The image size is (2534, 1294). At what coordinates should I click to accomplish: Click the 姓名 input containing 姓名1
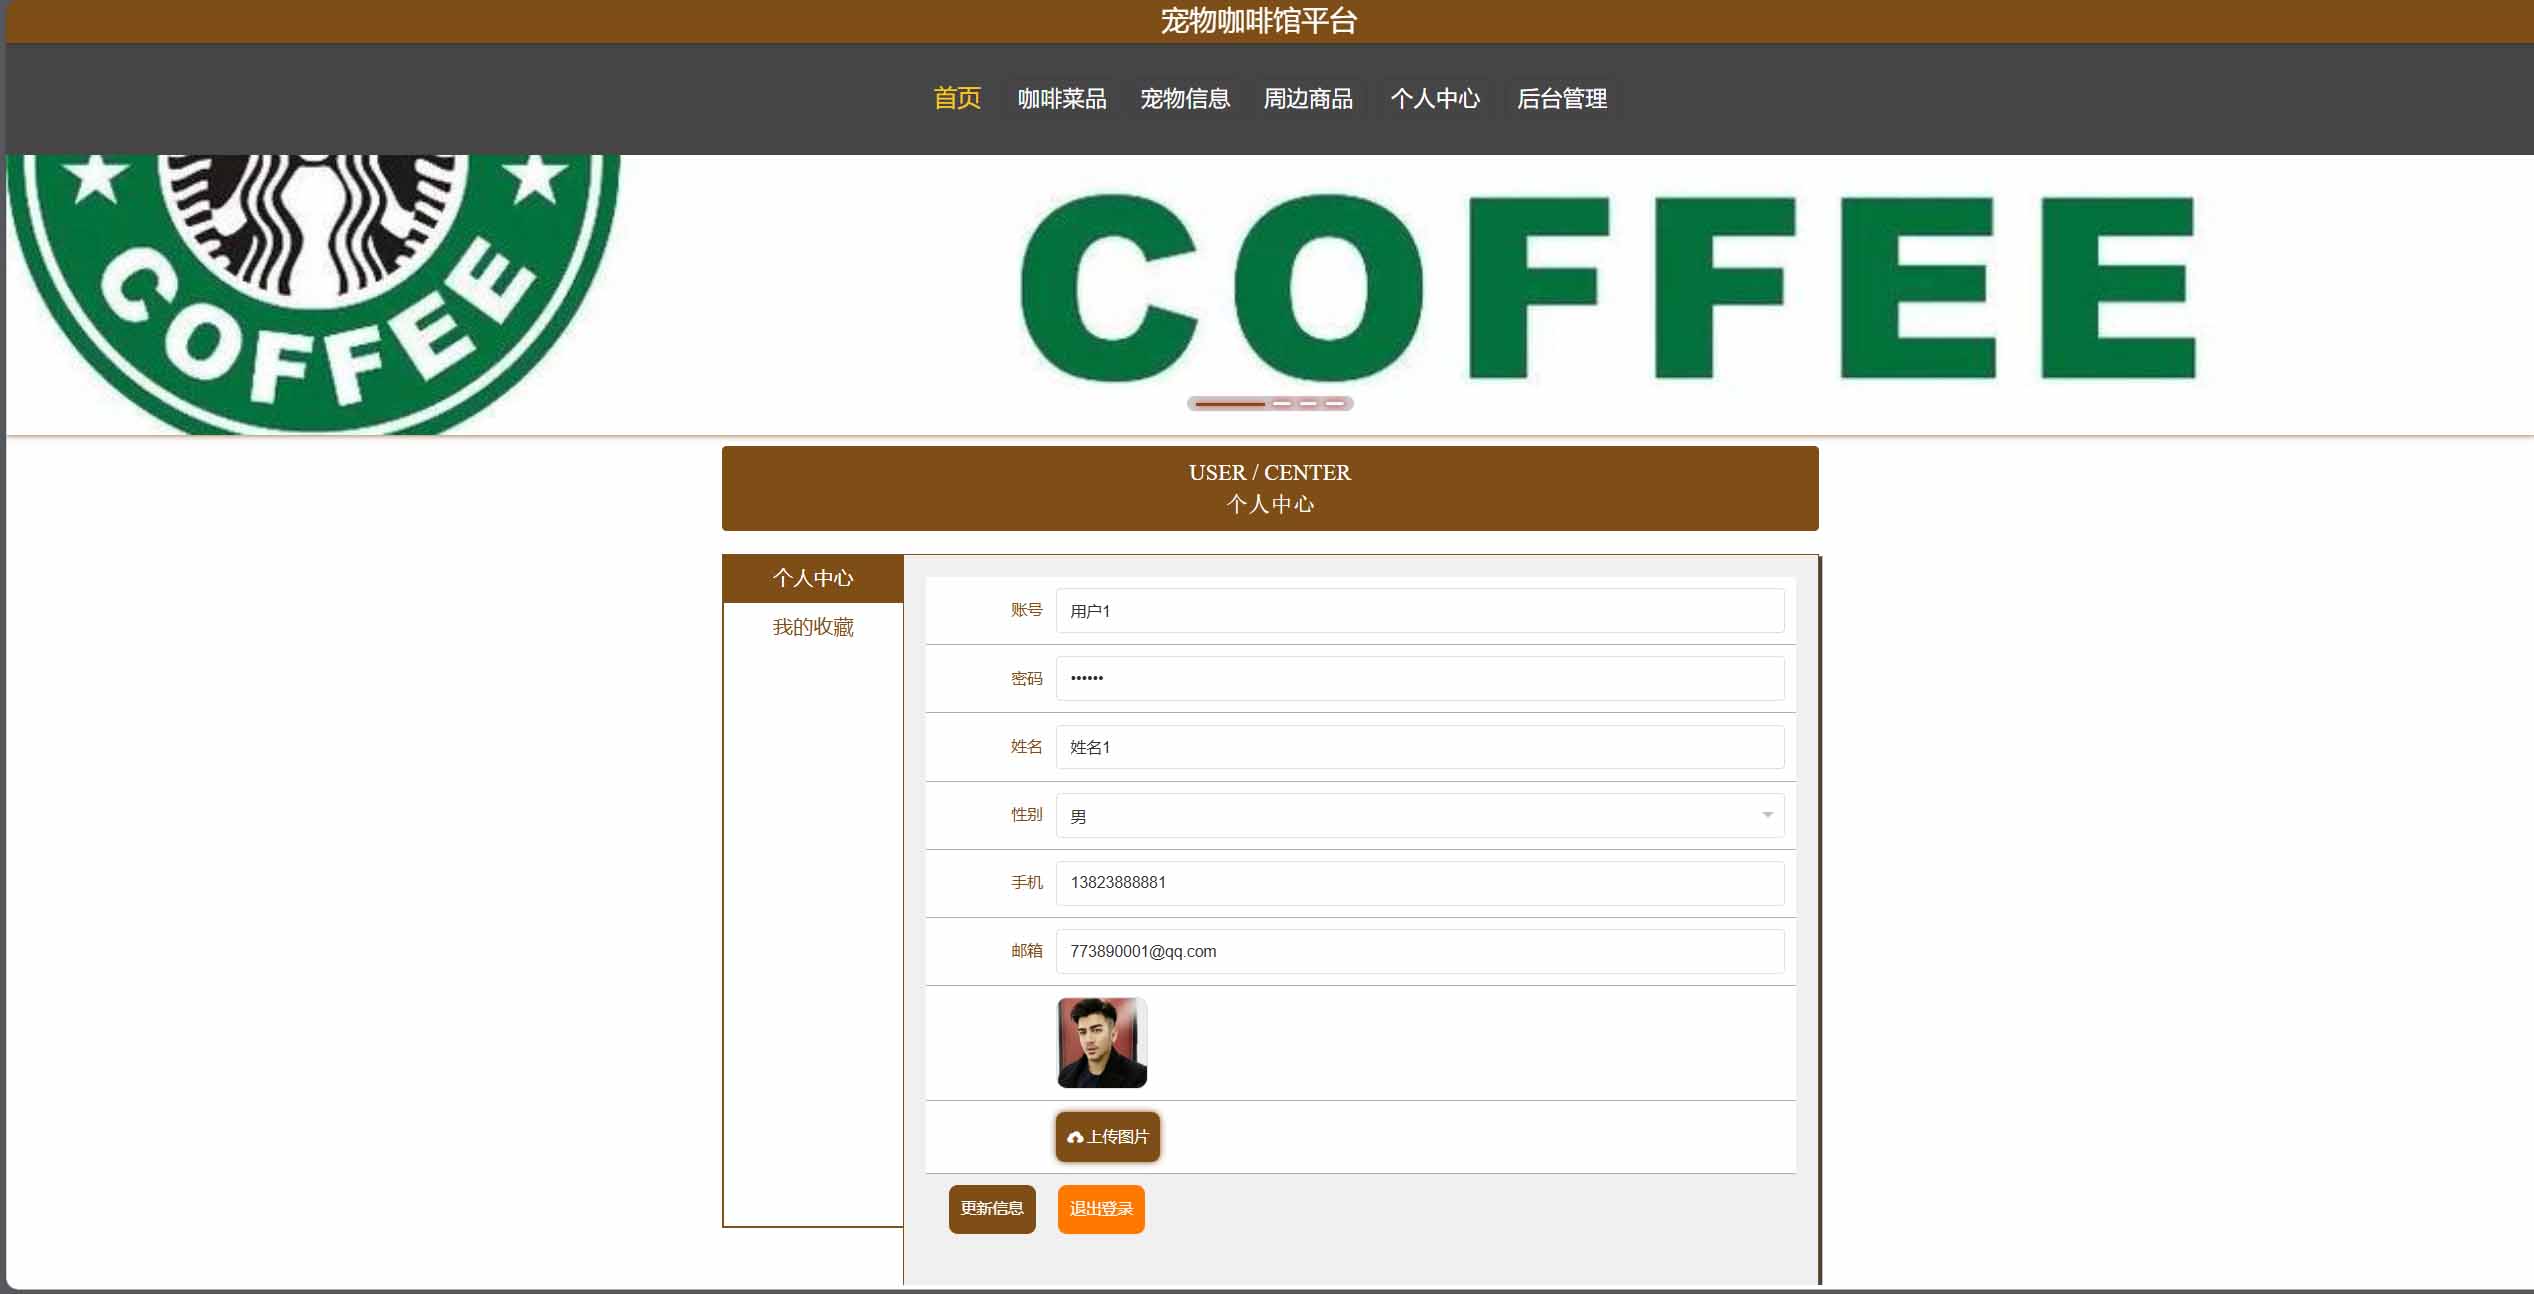pyautogui.click(x=1420, y=747)
